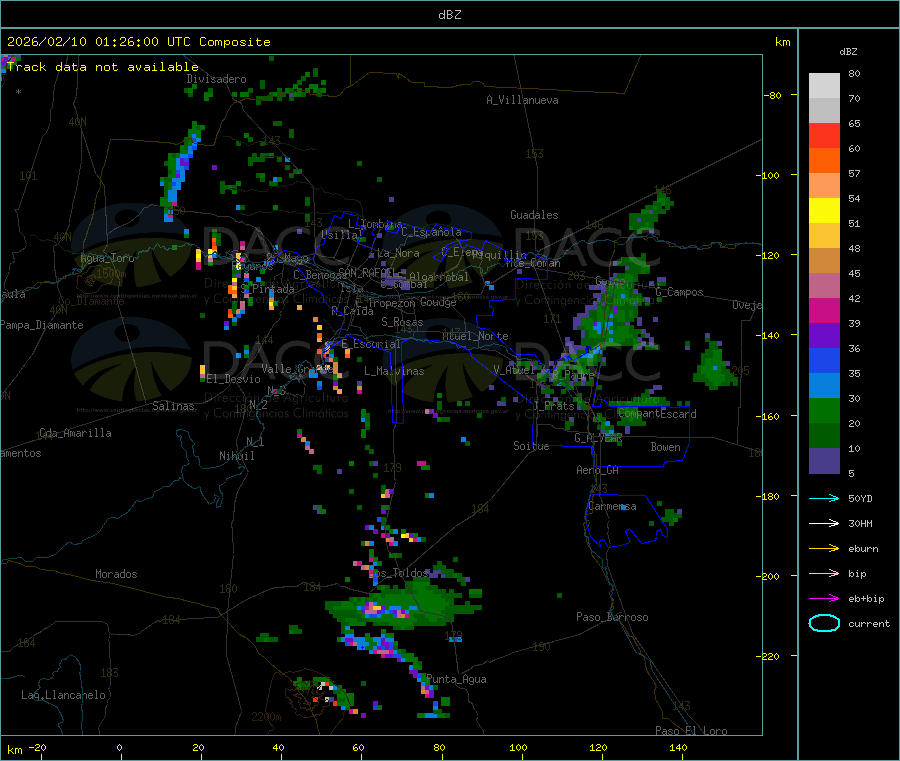Viewport: 900px width, 761px height.
Task: Click the 140 km tick on bottom axis
Action: pos(678,747)
